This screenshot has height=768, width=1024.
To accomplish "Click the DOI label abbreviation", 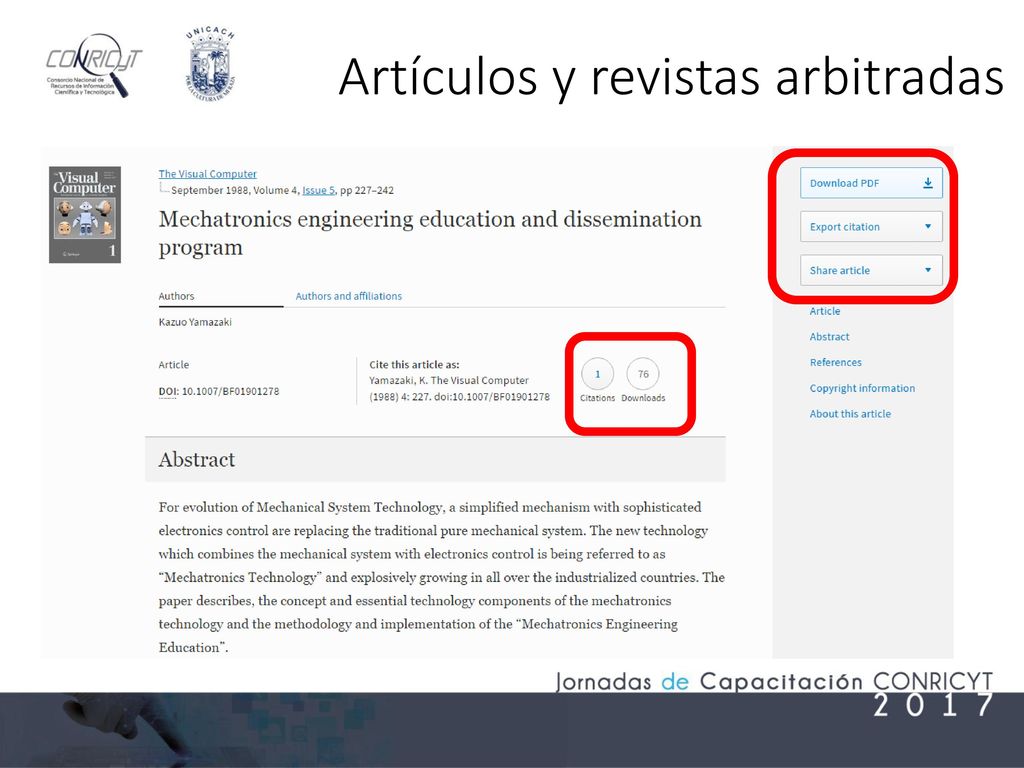I will (168, 391).
